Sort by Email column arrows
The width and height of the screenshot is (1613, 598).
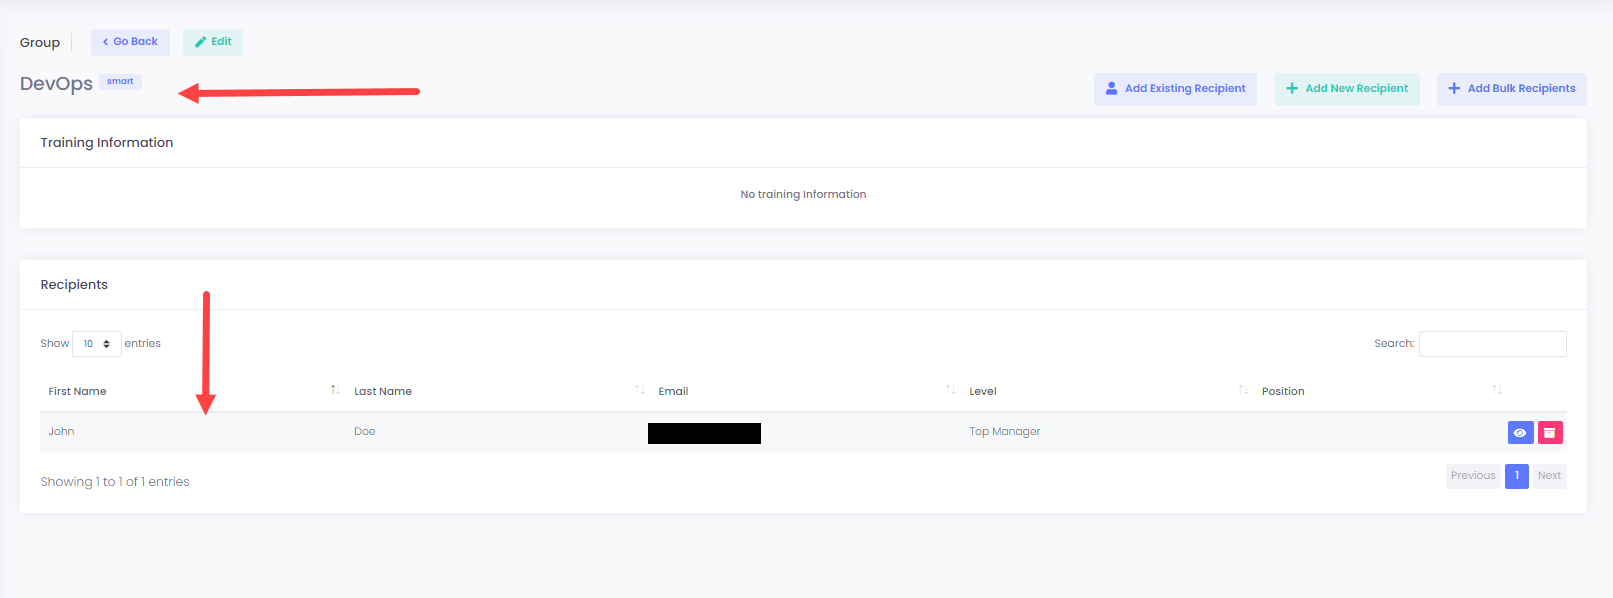pyautogui.click(x=950, y=390)
